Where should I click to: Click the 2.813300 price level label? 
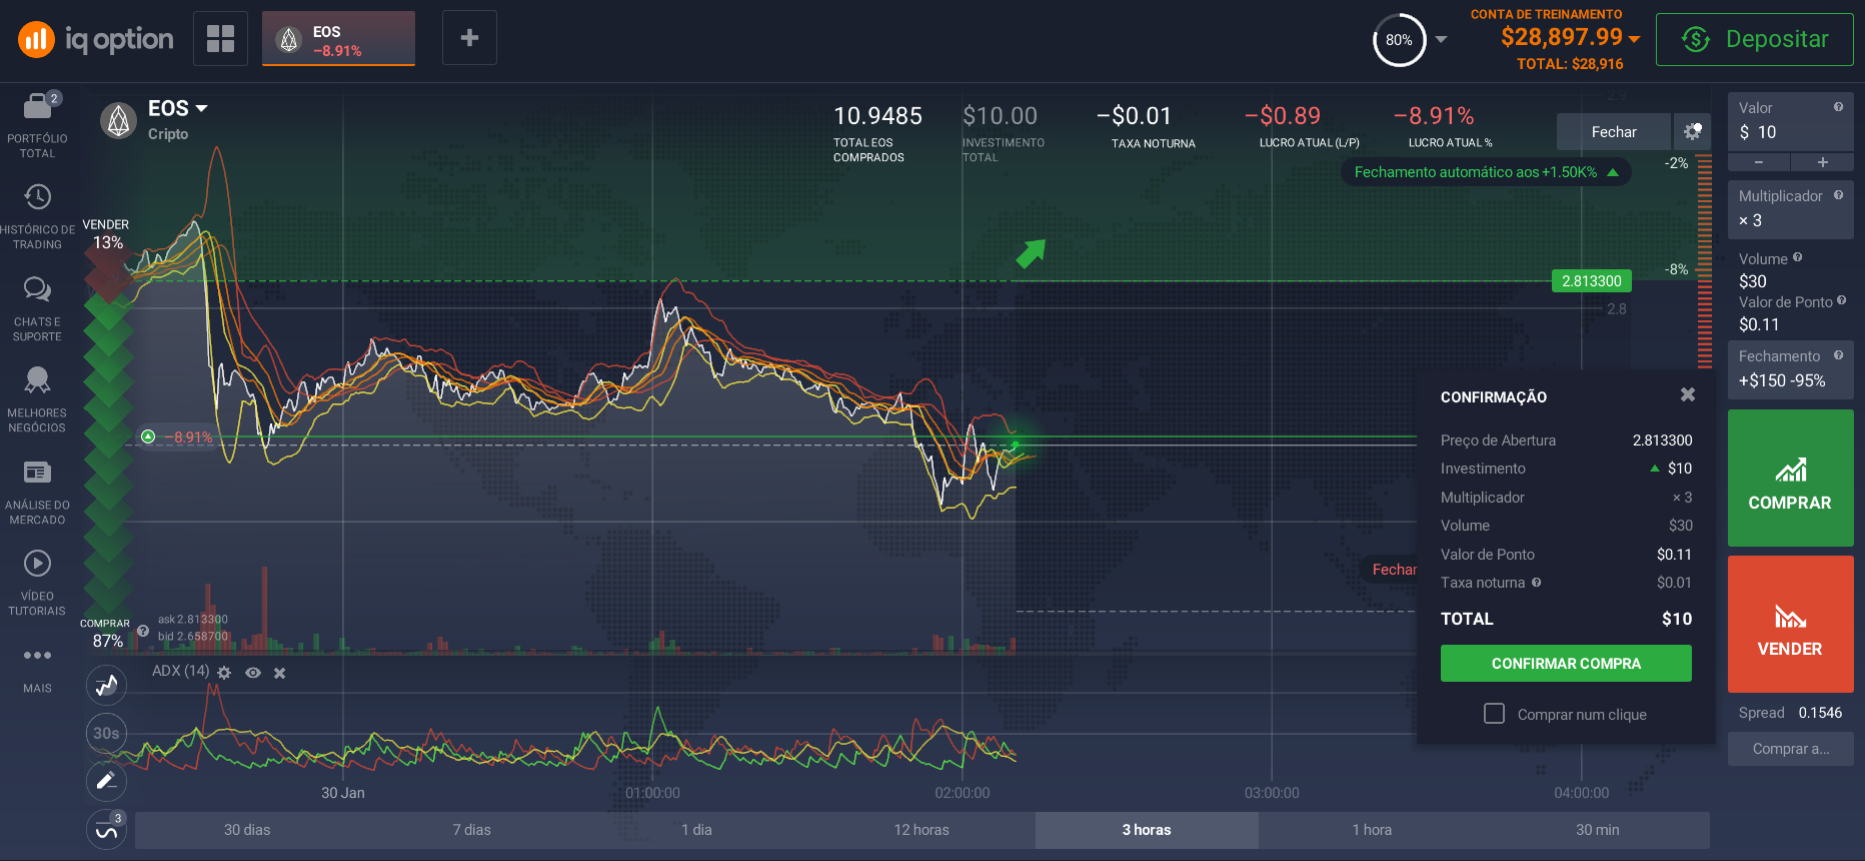[1591, 281]
